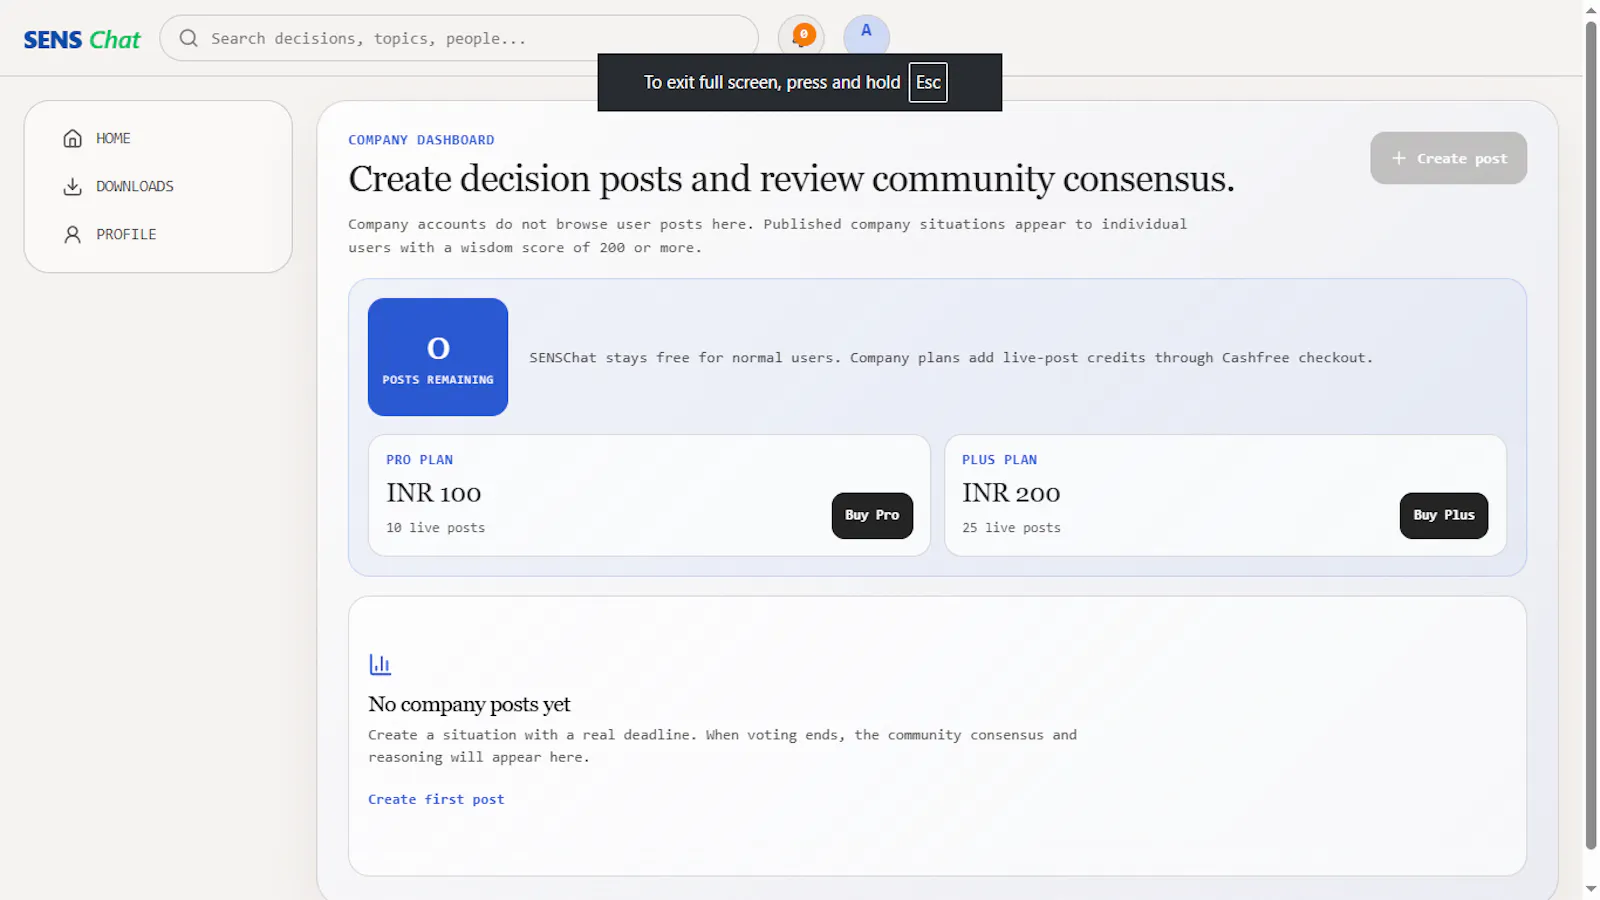Click the '10 live posts' text
1600x900 pixels.
(435, 528)
